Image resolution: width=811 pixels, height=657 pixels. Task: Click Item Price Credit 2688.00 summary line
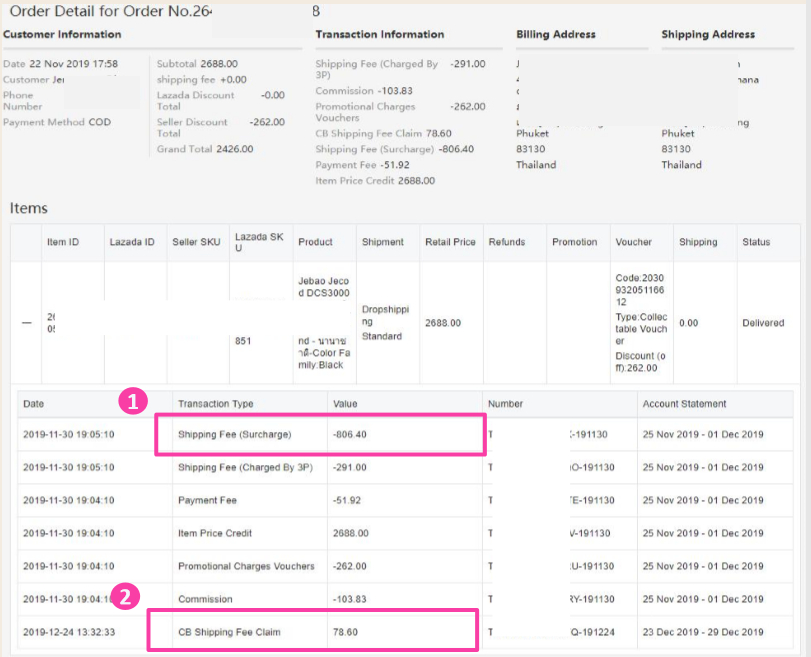[x=375, y=181]
